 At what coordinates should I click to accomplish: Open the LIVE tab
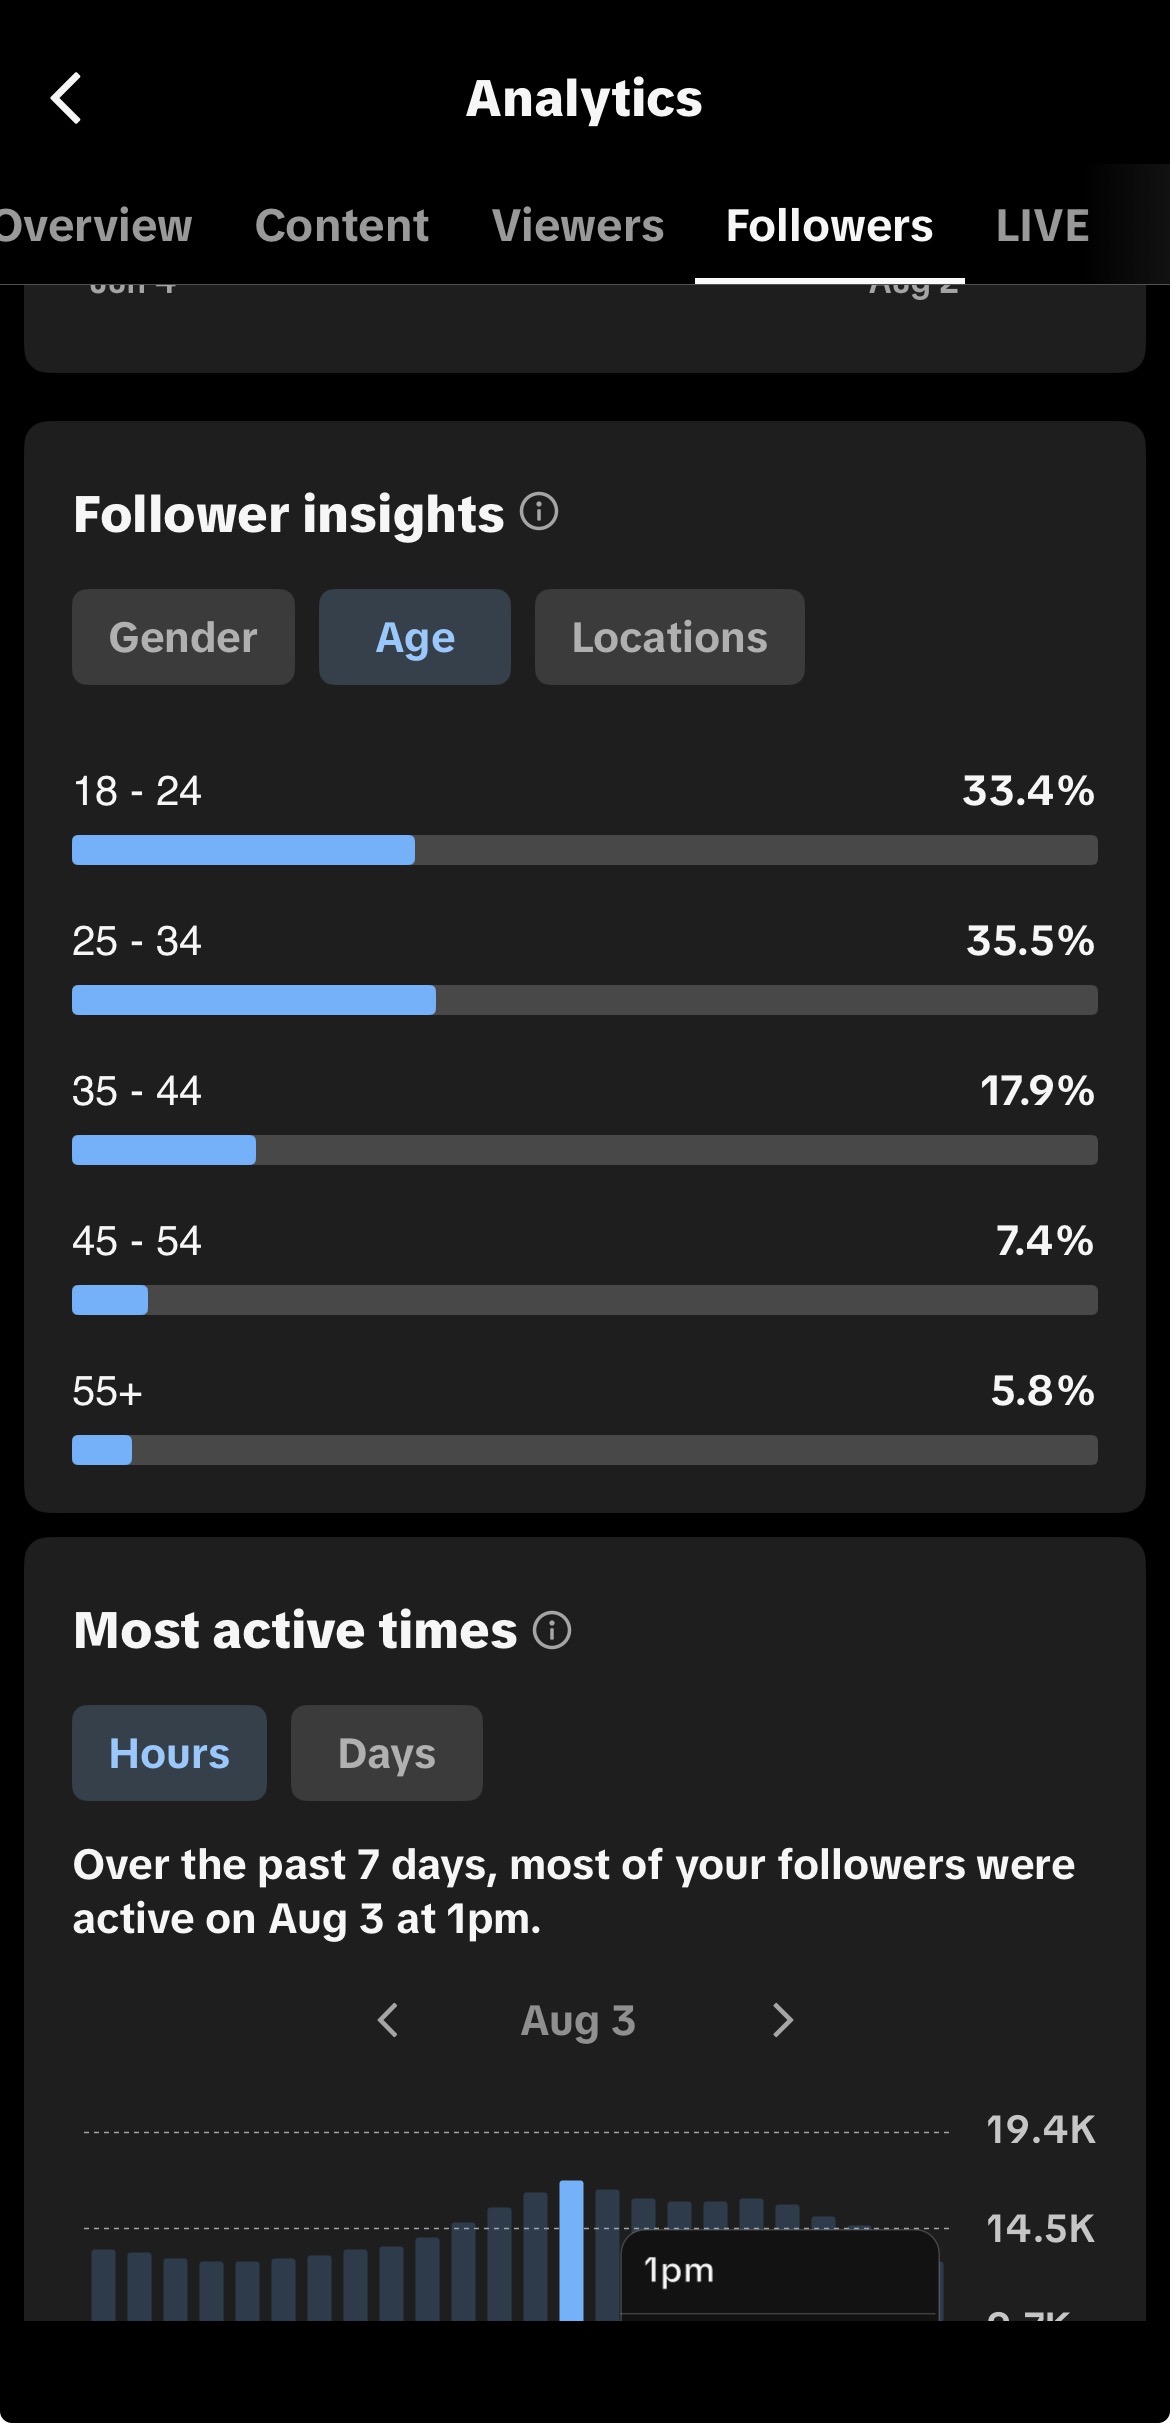(1042, 225)
